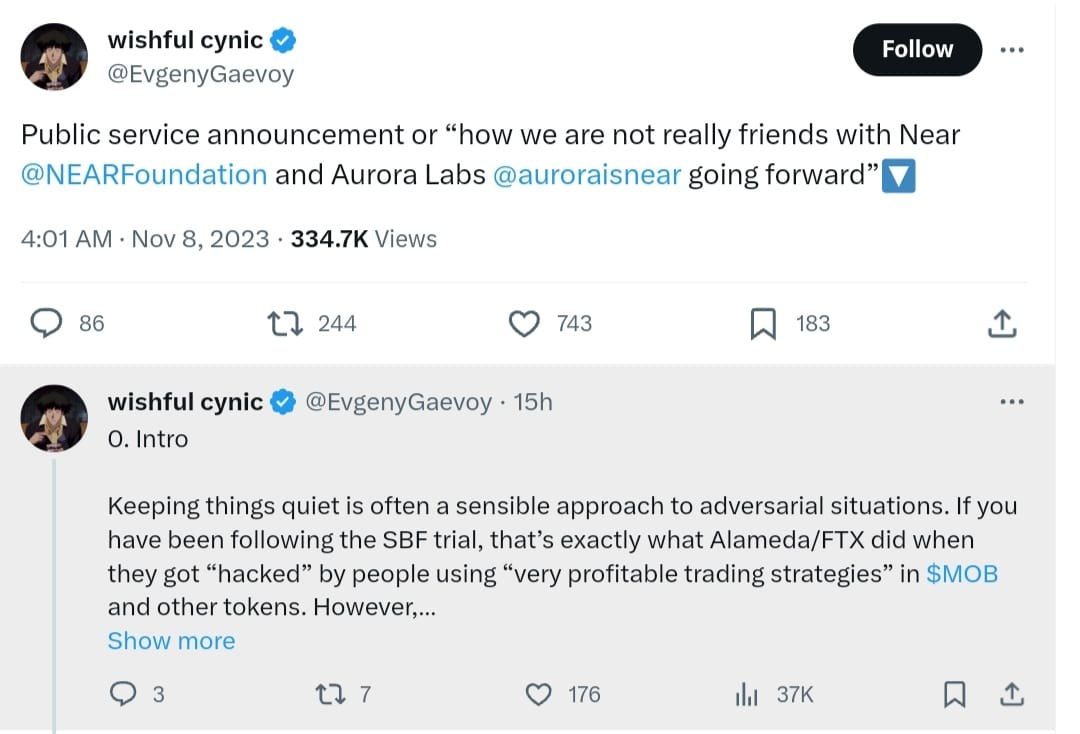The image size is (1080, 734).
Task: Bookmark the main tweet with 183 bookmarks
Action: 763,323
